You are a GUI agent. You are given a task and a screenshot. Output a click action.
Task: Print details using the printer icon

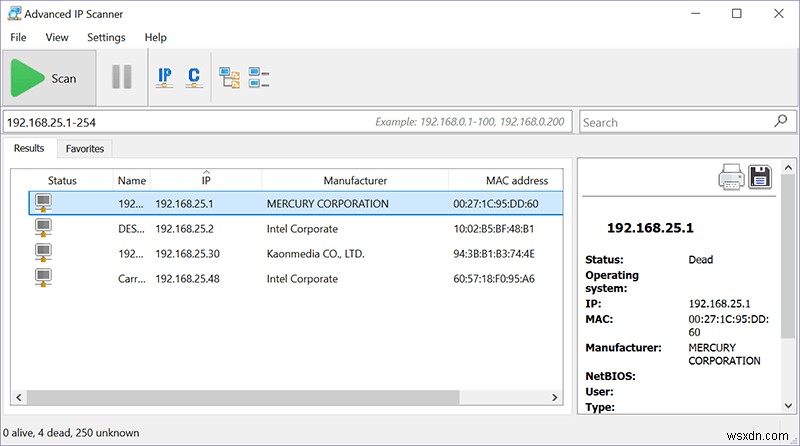[x=731, y=178]
